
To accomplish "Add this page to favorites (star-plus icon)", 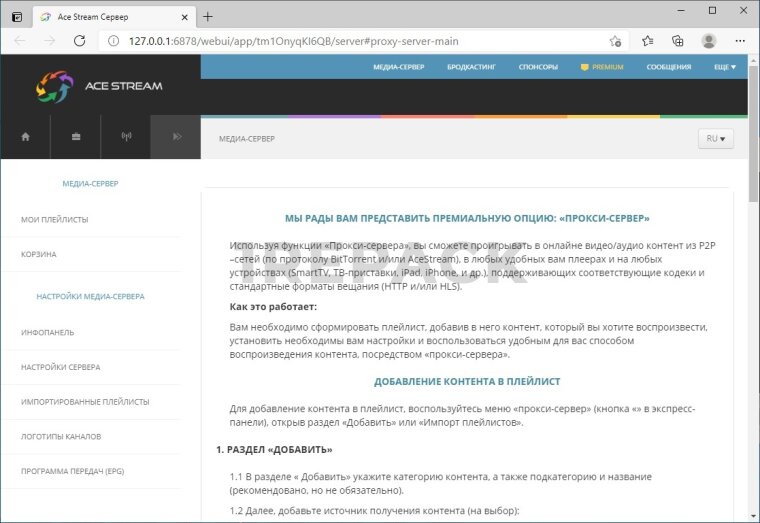I will [615, 41].
